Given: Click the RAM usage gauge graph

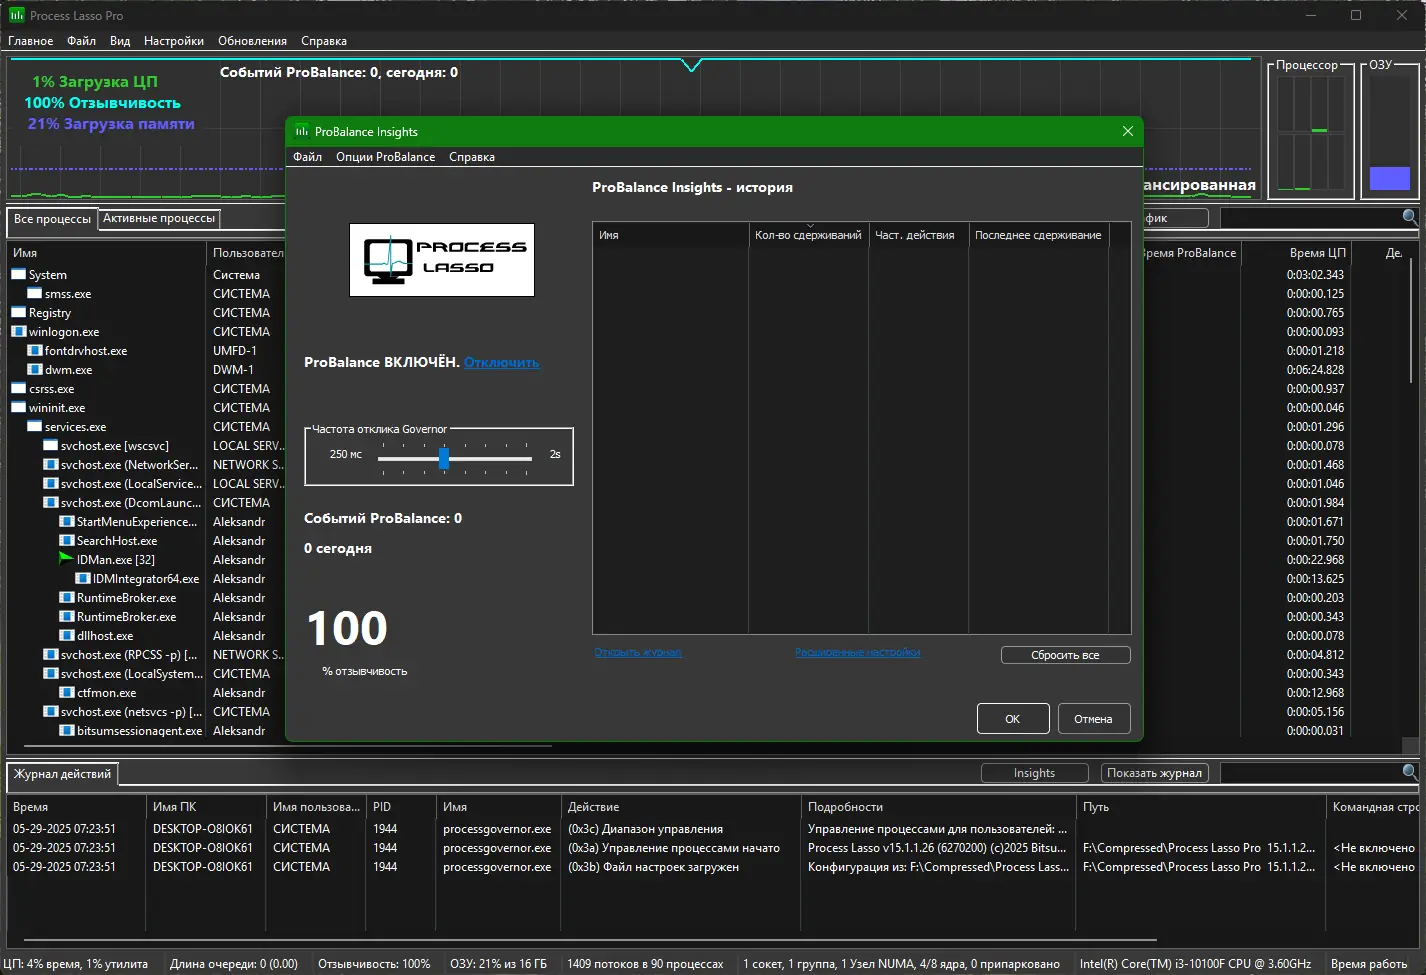Looking at the screenshot, I should click(x=1389, y=132).
